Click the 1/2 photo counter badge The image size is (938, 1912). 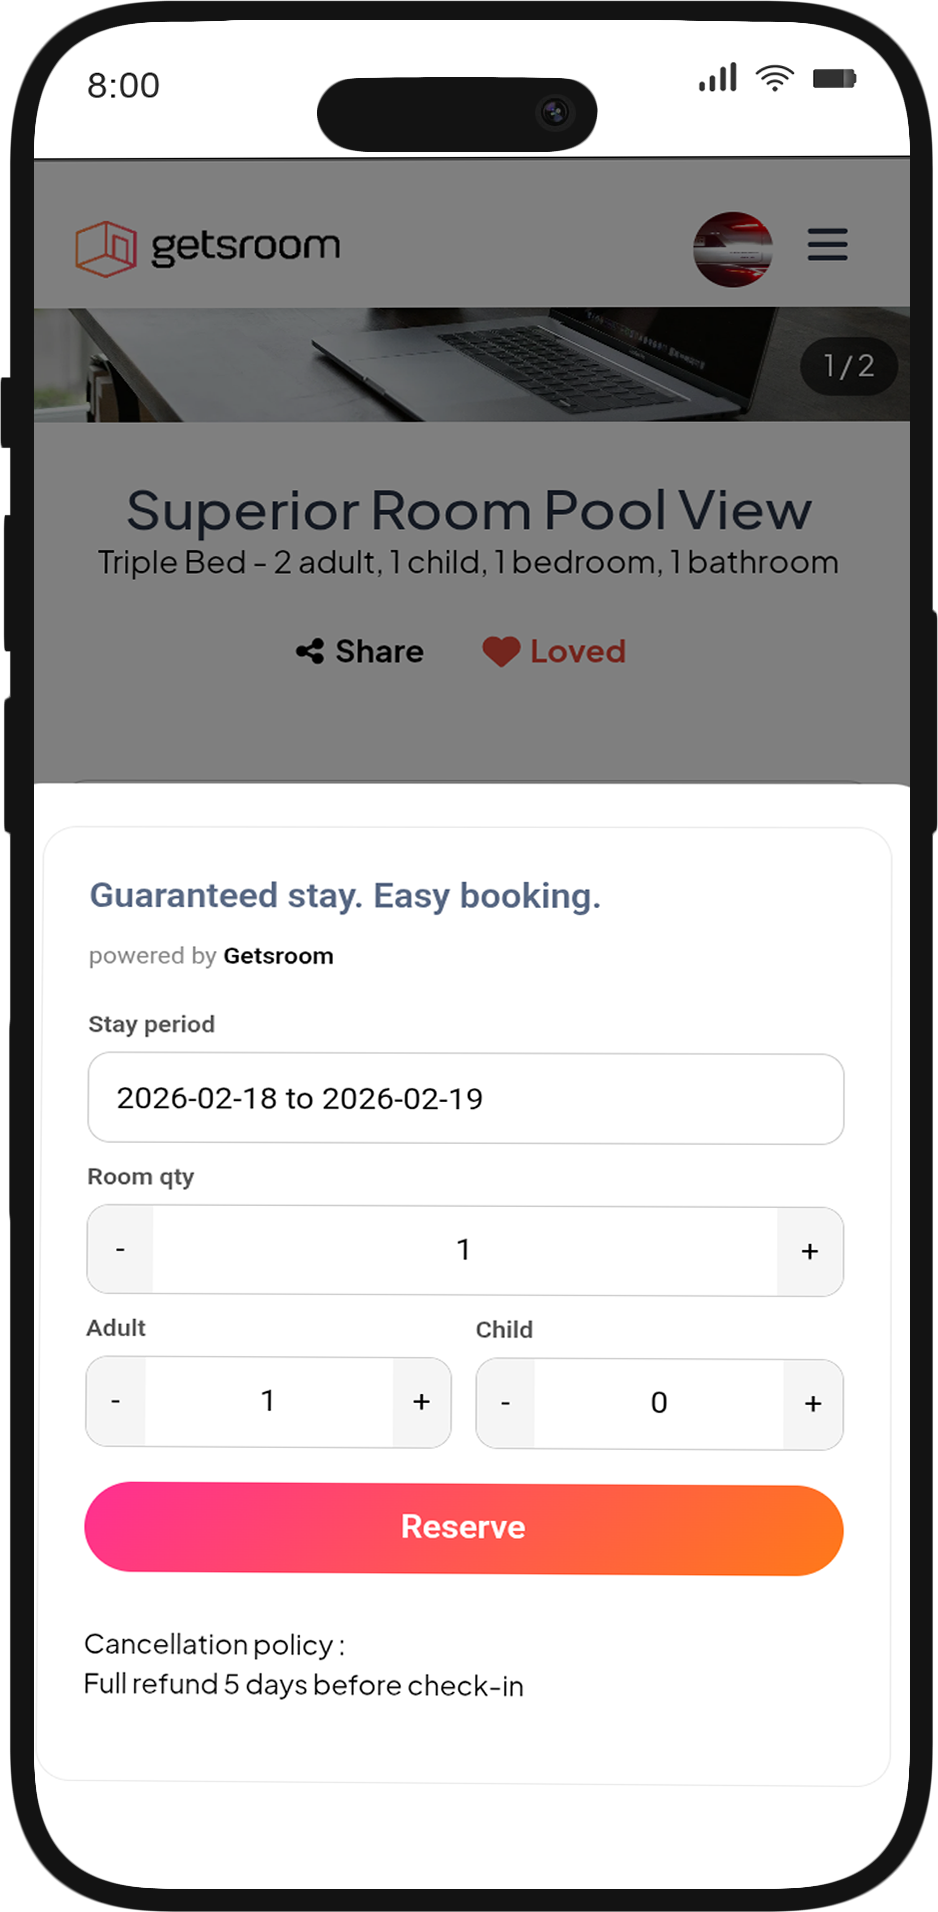click(x=848, y=366)
